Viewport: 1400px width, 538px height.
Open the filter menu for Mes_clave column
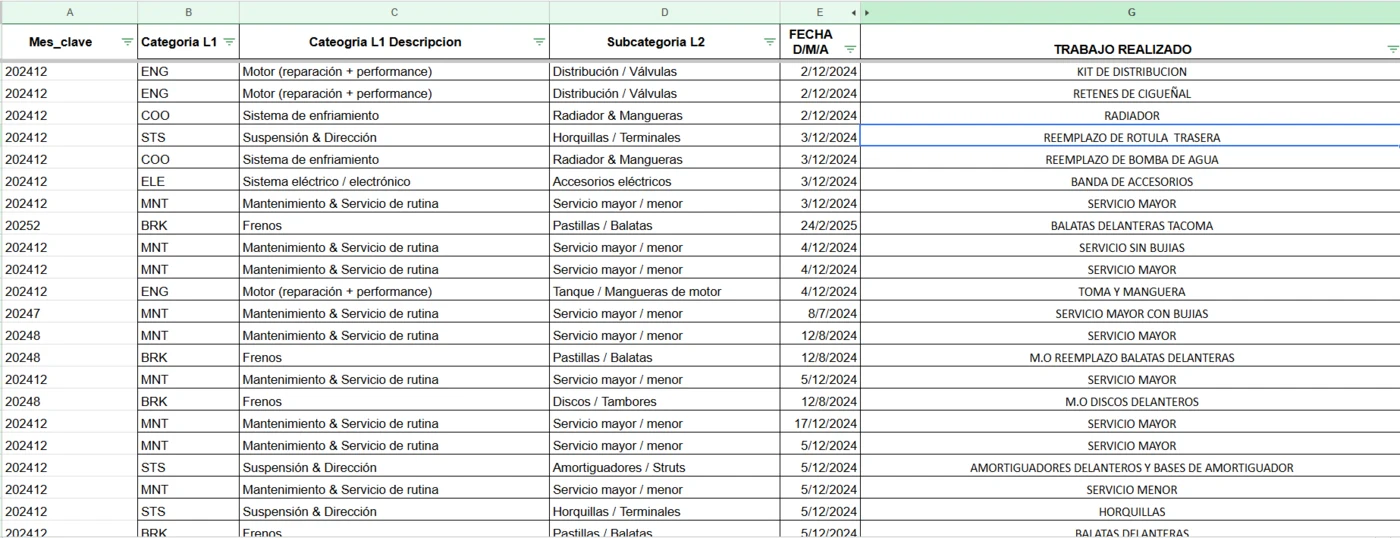127,42
